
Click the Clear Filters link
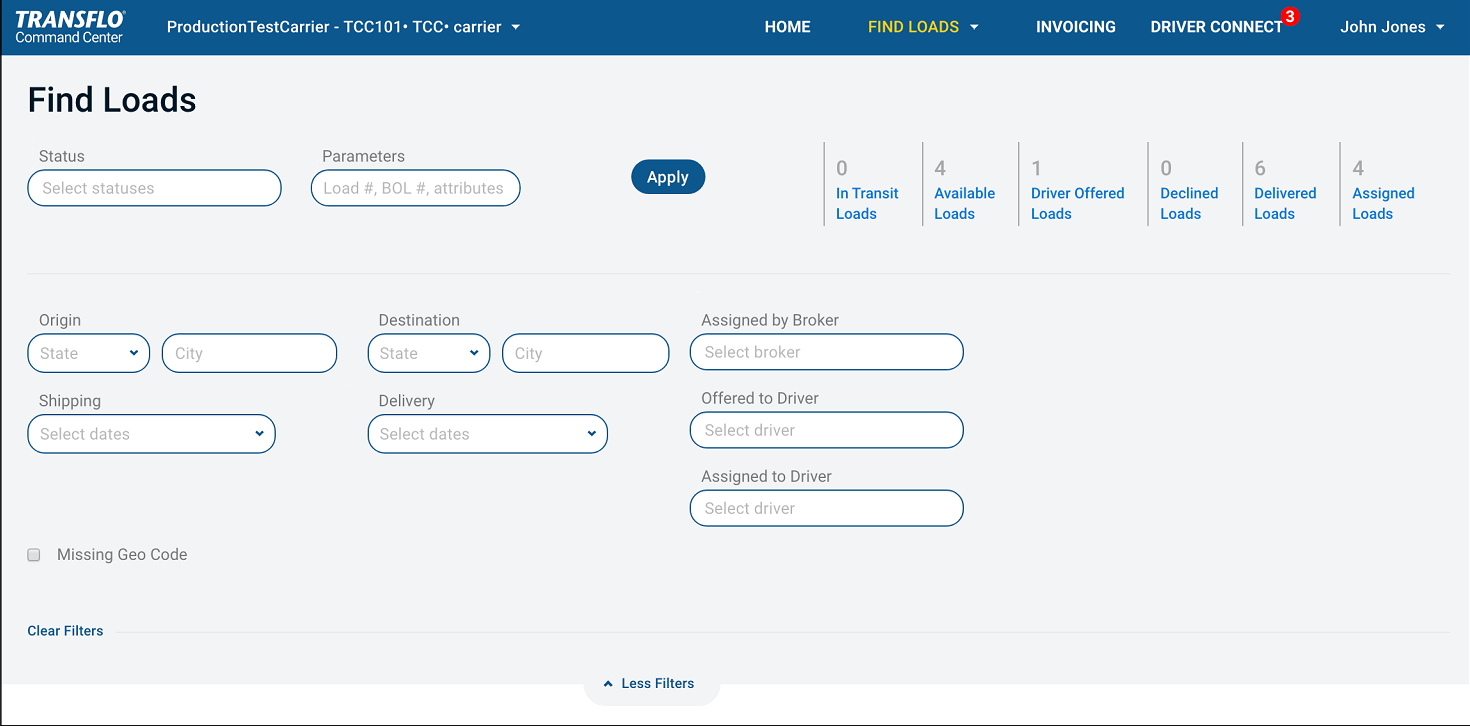coord(65,631)
